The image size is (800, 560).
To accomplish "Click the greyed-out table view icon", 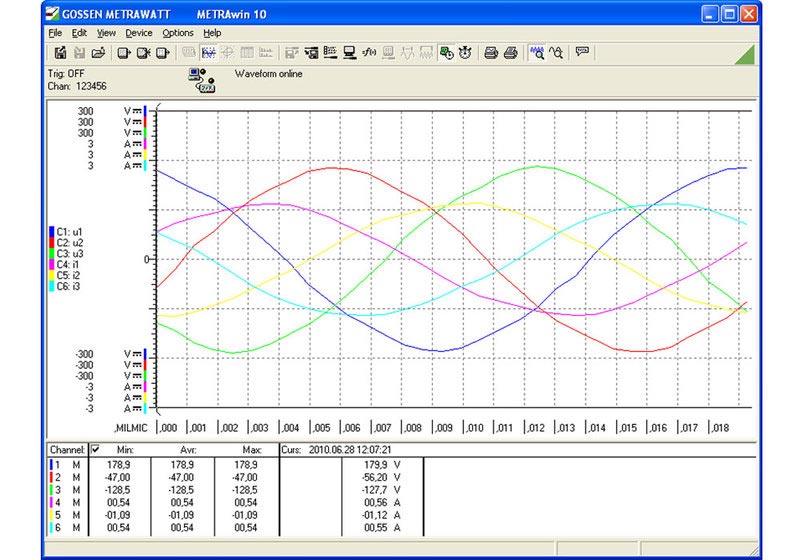I will click(247, 53).
